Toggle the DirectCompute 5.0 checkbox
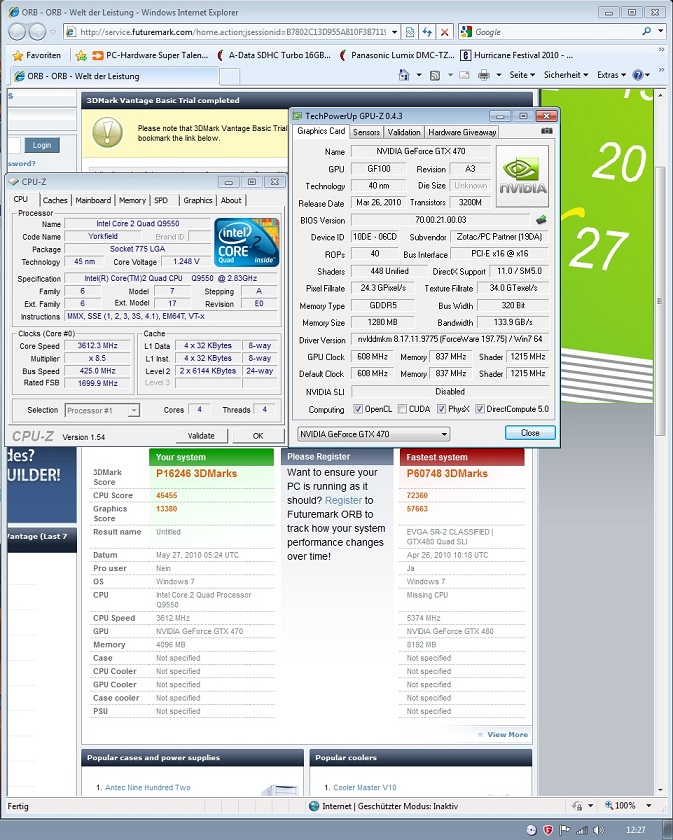Screen dimensions: 673x840 point(480,409)
